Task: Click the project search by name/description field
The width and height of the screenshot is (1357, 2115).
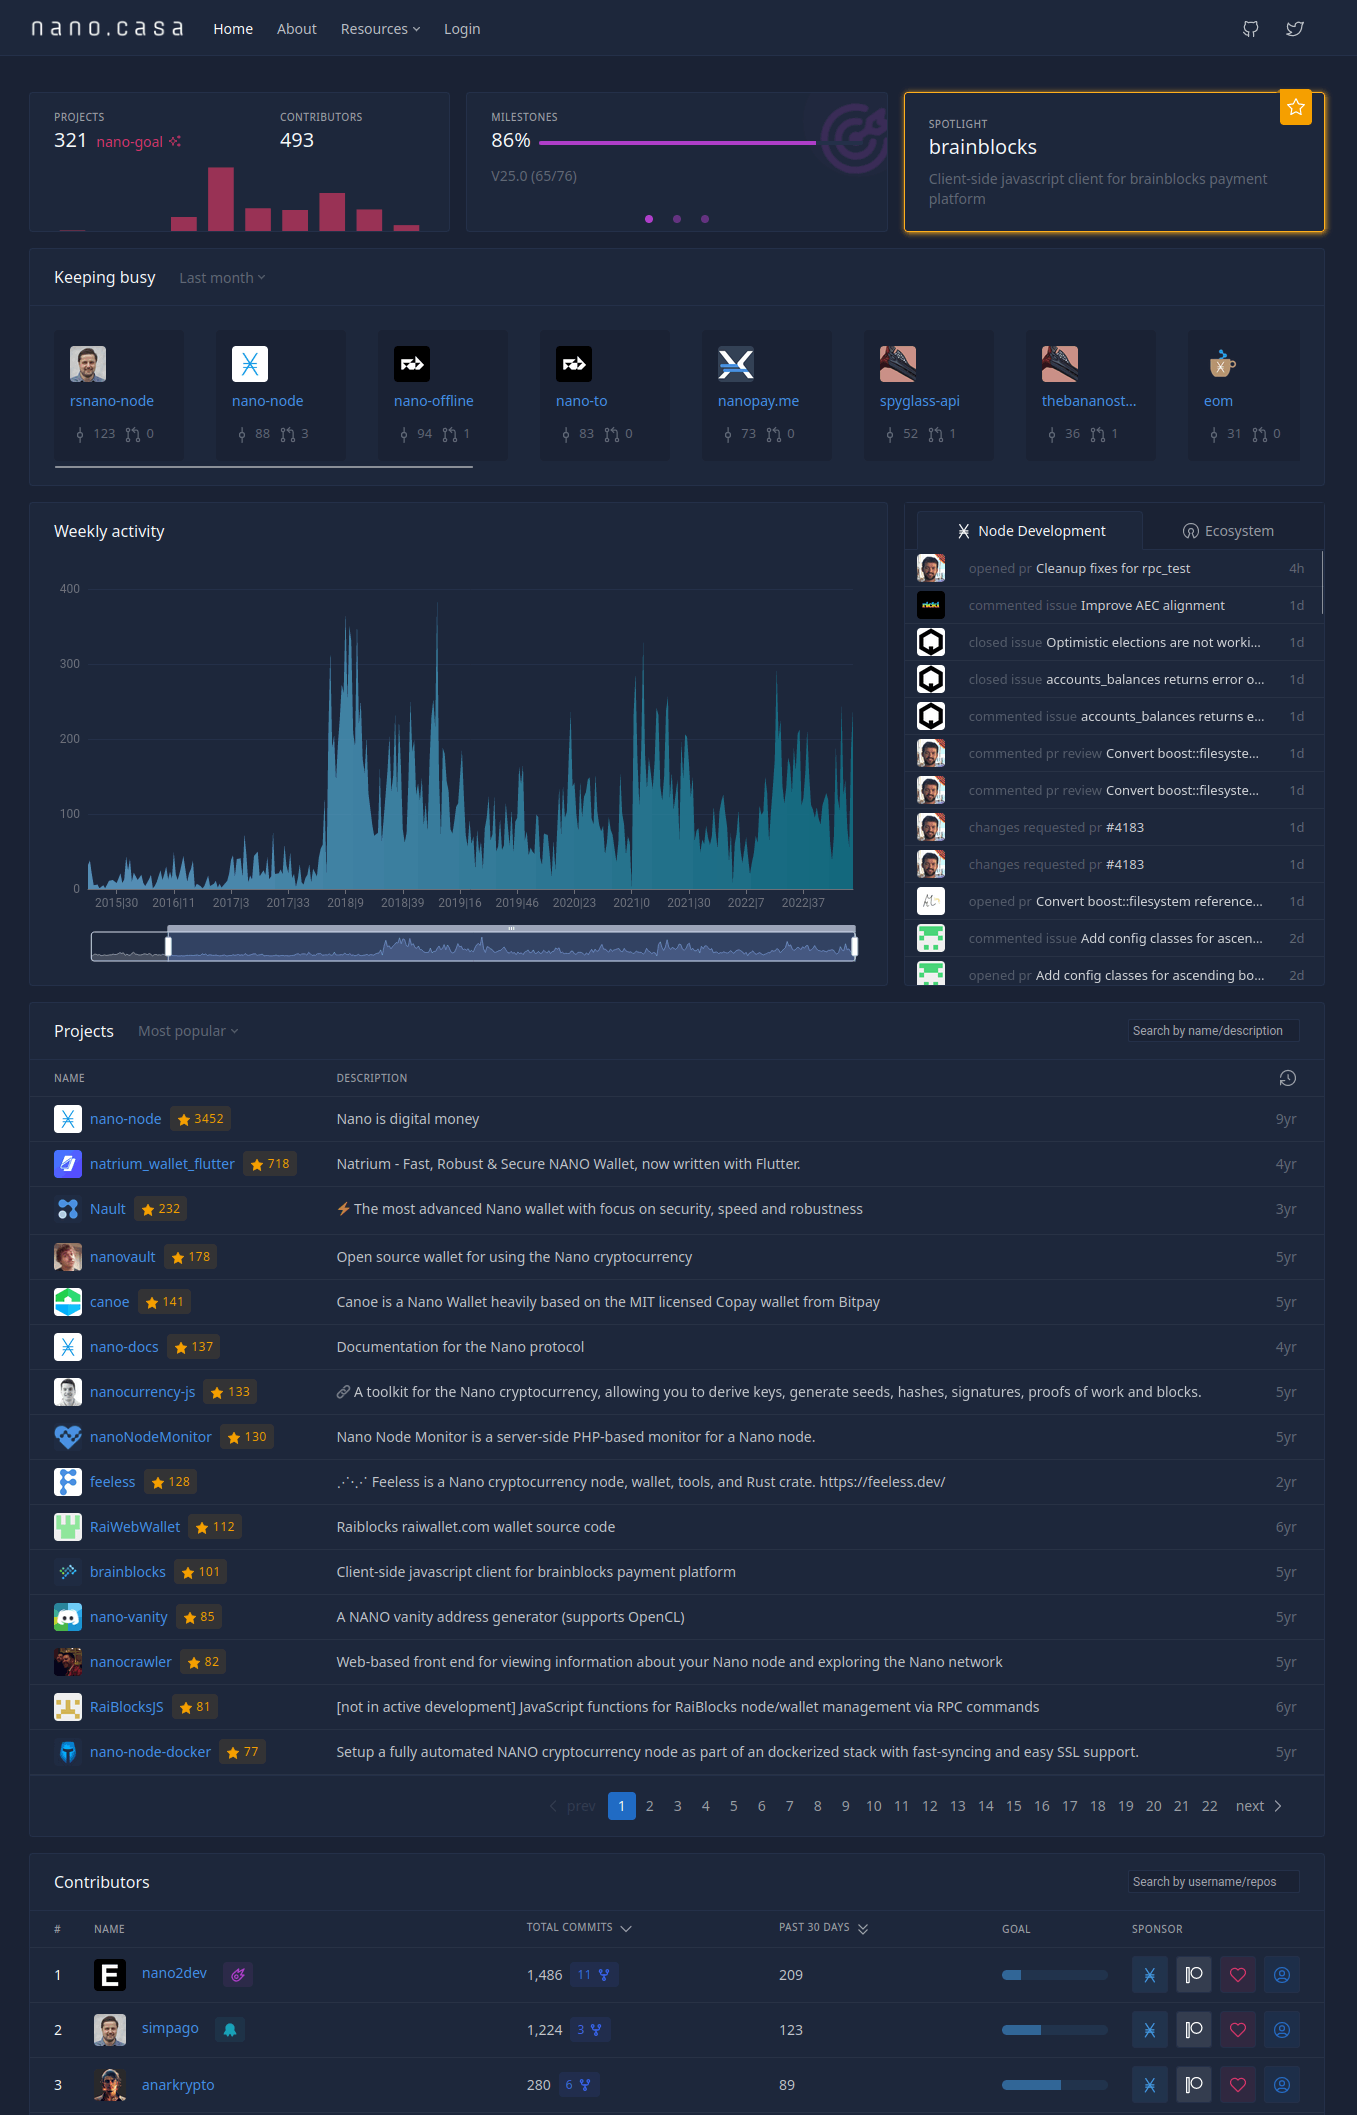Action: (x=1214, y=1031)
